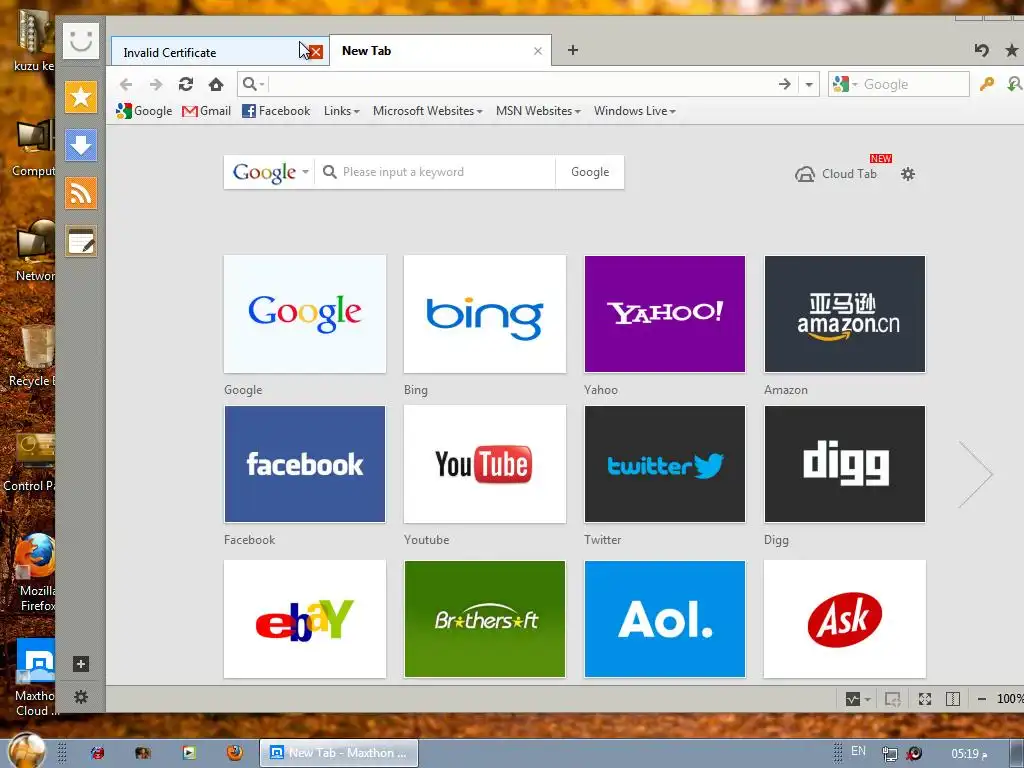The height and width of the screenshot is (768, 1024).
Task: Open the Gmail bookmark
Action: point(206,111)
